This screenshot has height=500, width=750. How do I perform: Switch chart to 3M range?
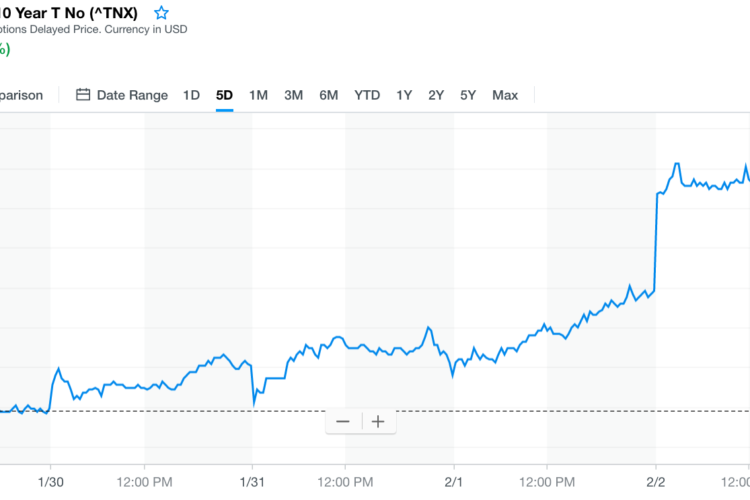293,95
